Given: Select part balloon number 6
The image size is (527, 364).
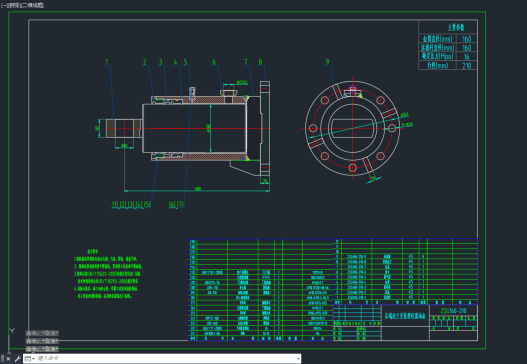Looking at the screenshot, I should (x=214, y=62).
